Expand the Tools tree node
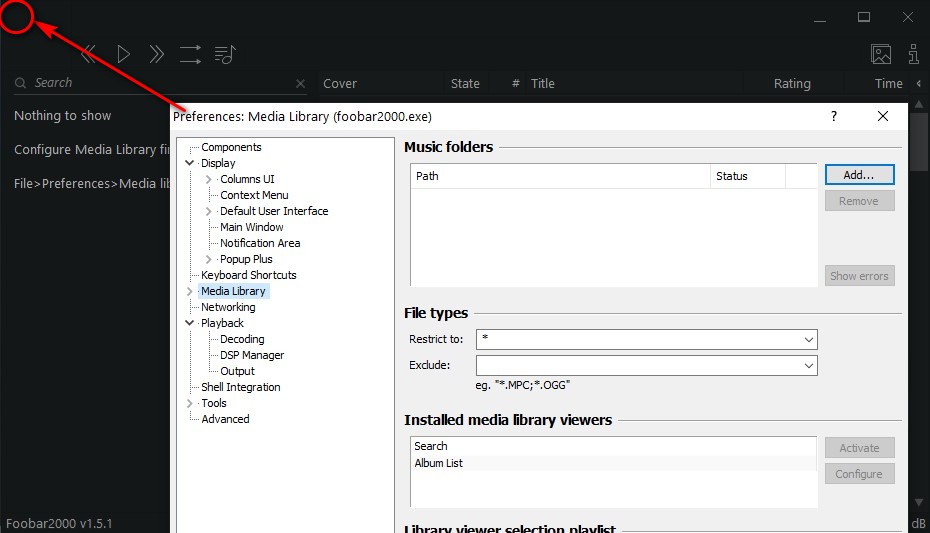This screenshot has height=533, width=930. click(x=190, y=403)
